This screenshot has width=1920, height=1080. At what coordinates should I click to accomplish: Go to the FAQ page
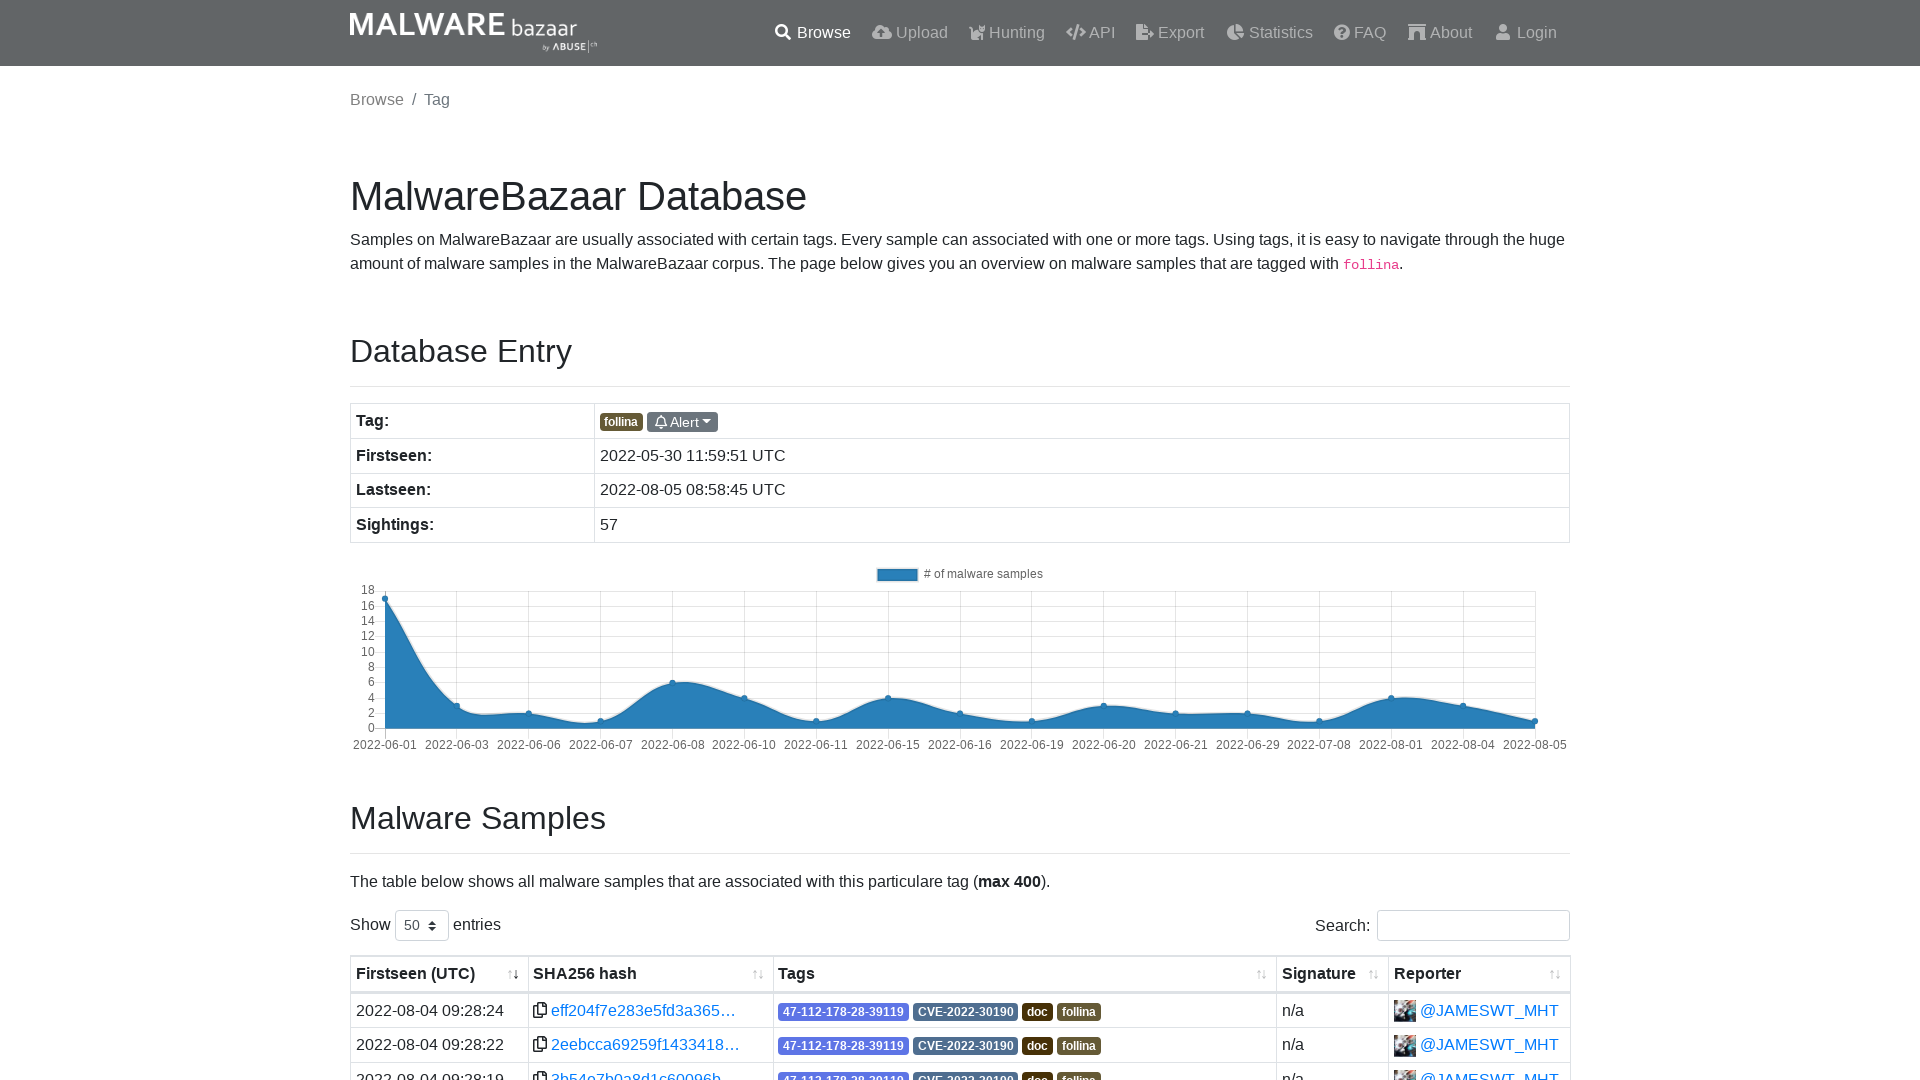pyautogui.click(x=1360, y=33)
